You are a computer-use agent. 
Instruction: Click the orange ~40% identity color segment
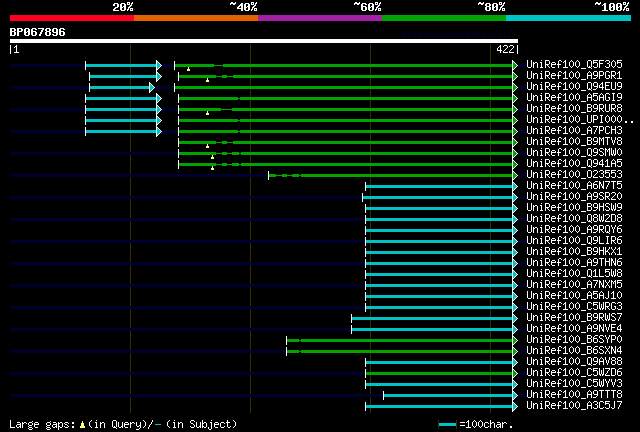pyautogui.click(x=196, y=18)
